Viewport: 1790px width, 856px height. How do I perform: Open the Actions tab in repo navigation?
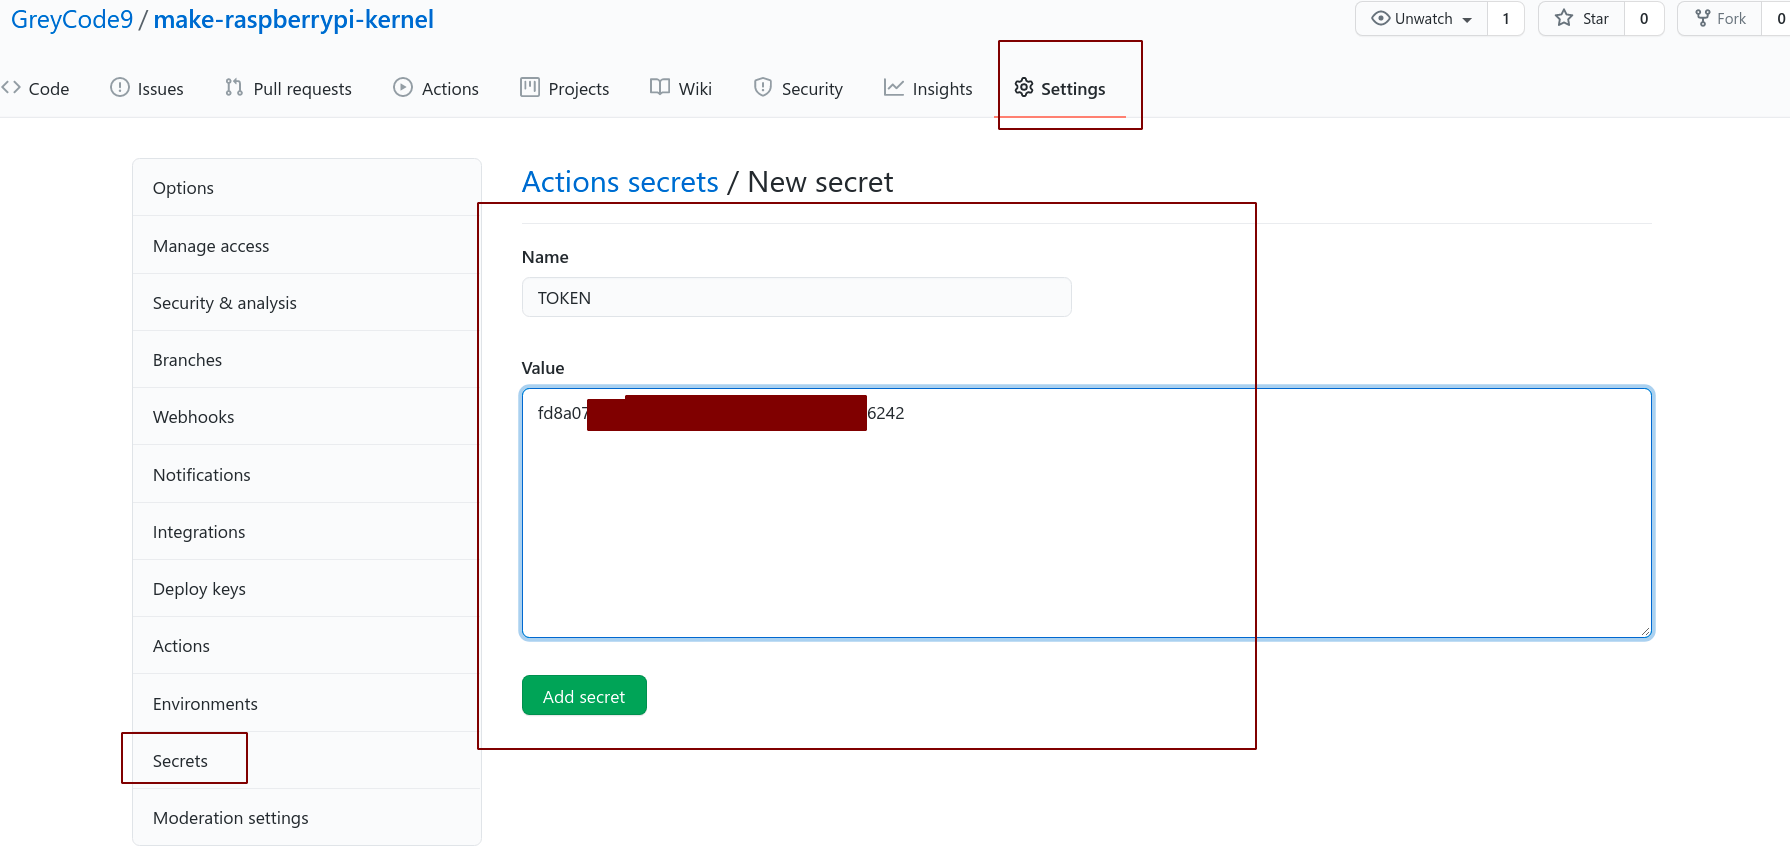point(436,89)
